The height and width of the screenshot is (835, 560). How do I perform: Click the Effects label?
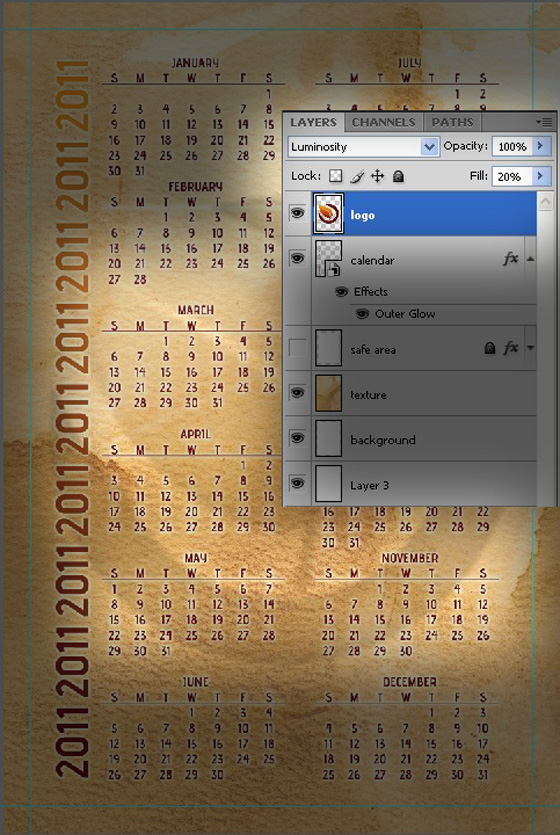click(x=371, y=292)
